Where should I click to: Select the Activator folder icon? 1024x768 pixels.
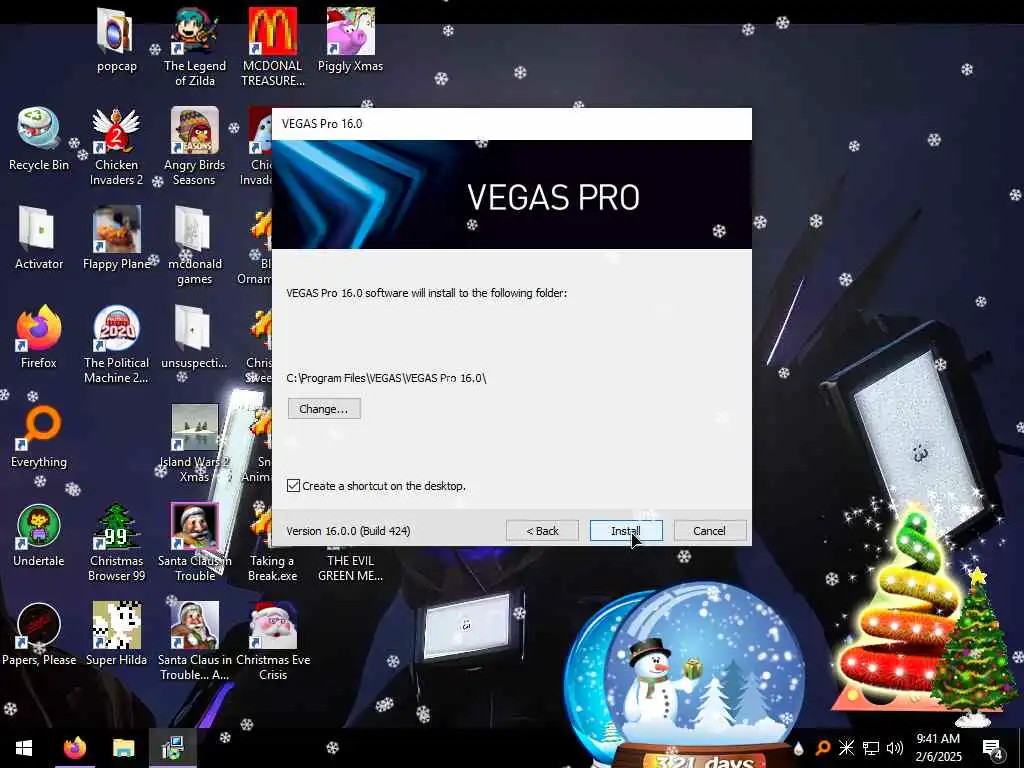point(39,238)
